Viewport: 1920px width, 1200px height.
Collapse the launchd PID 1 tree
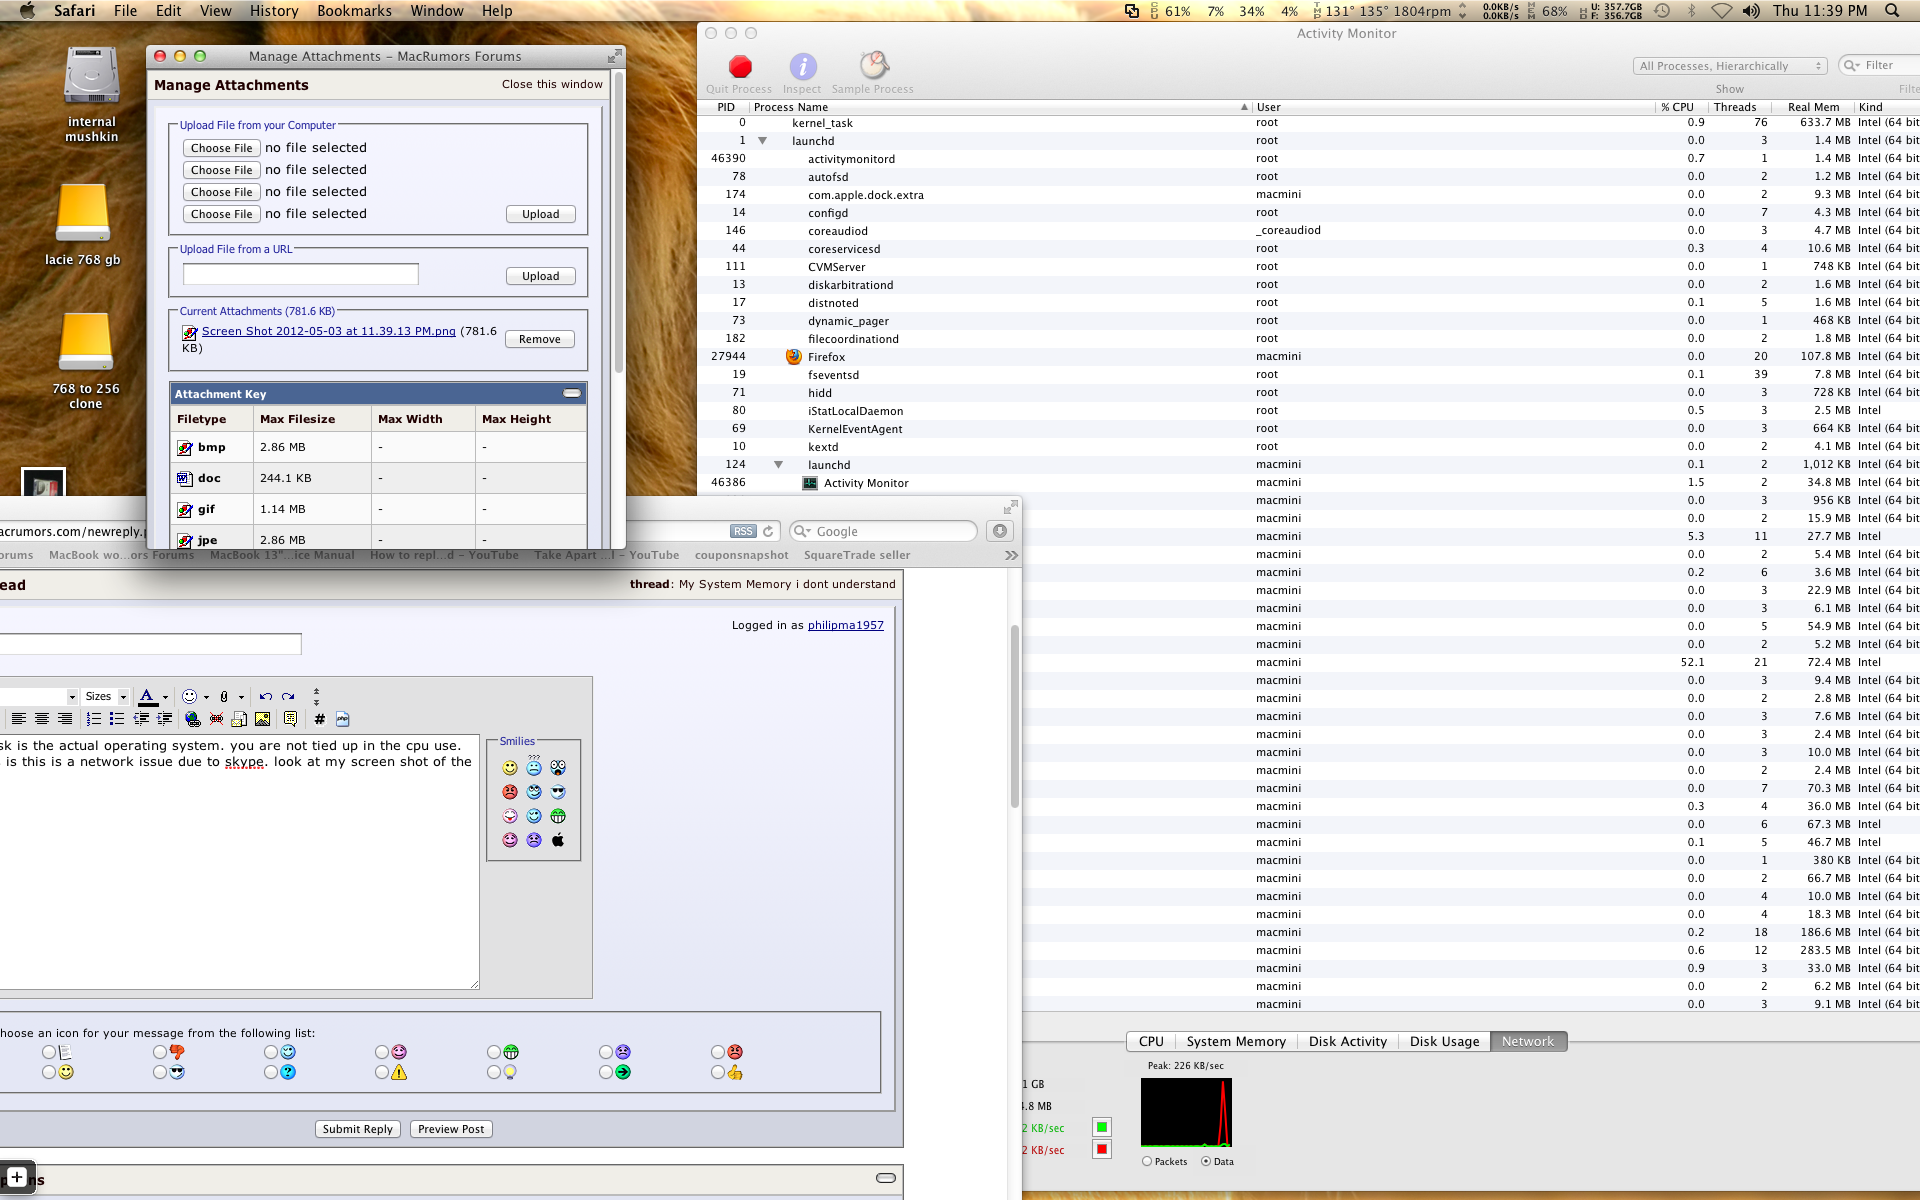click(x=762, y=141)
